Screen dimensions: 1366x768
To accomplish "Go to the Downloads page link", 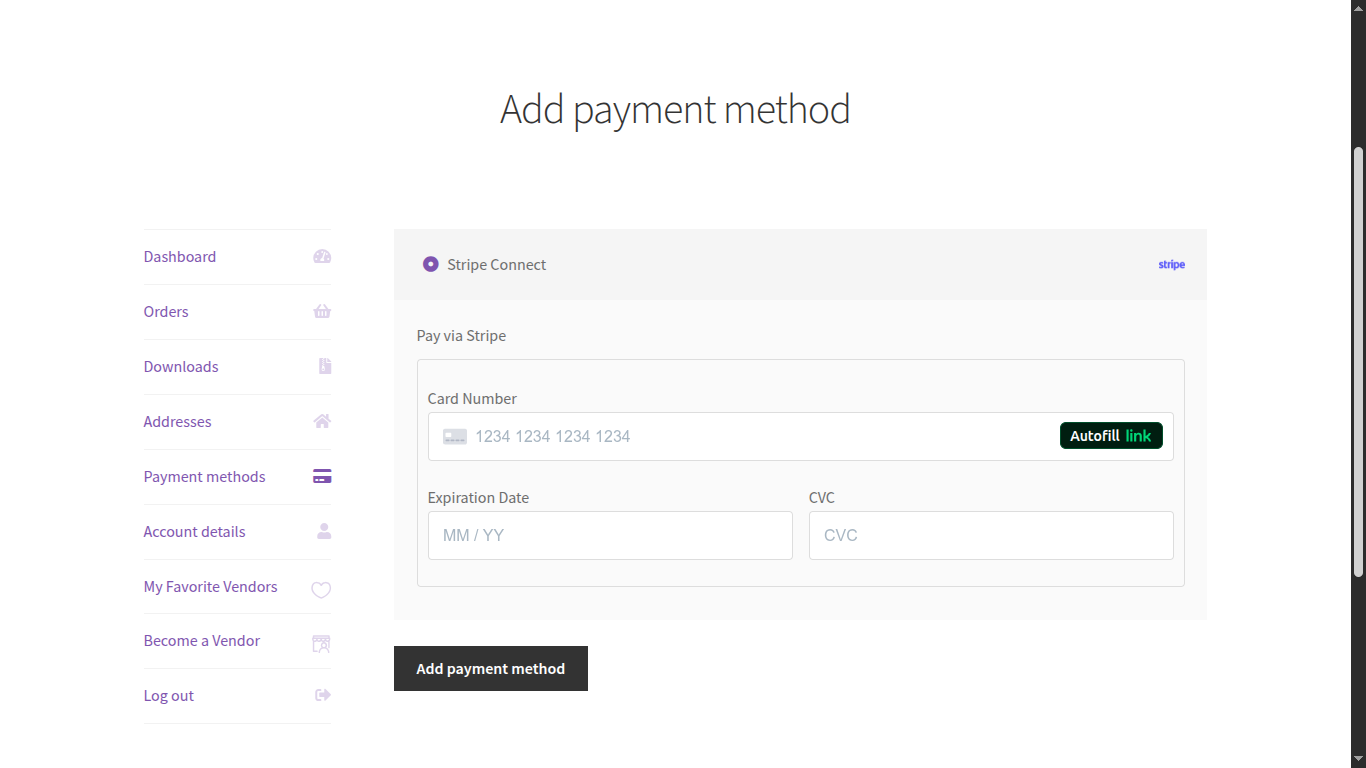I will pyautogui.click(x=181, y=367).
